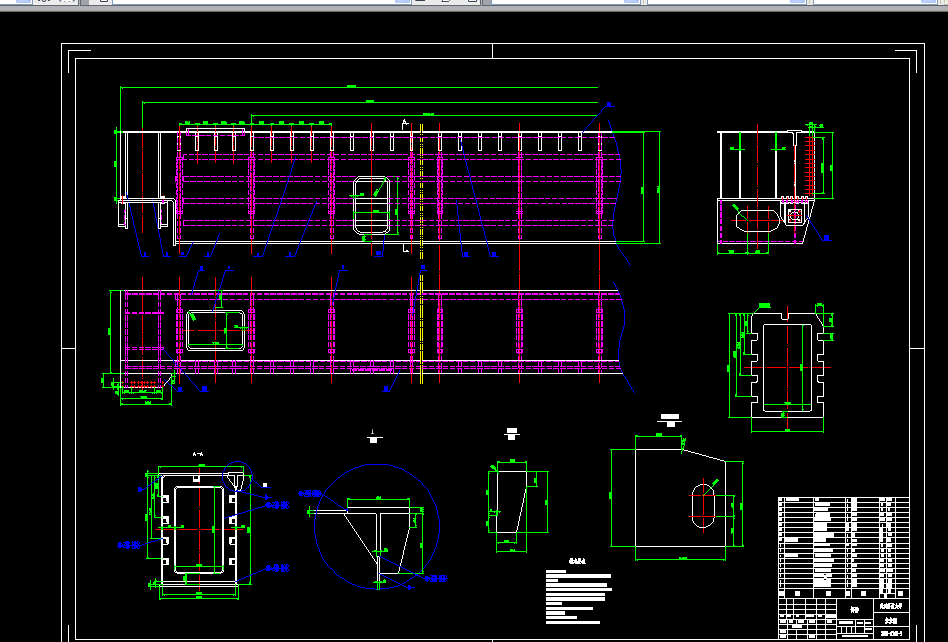The width and height of the screenshot is (948, 642).
Task: Select the white technical notes text block
Action: pyautogui.click(x=579, y=596)
